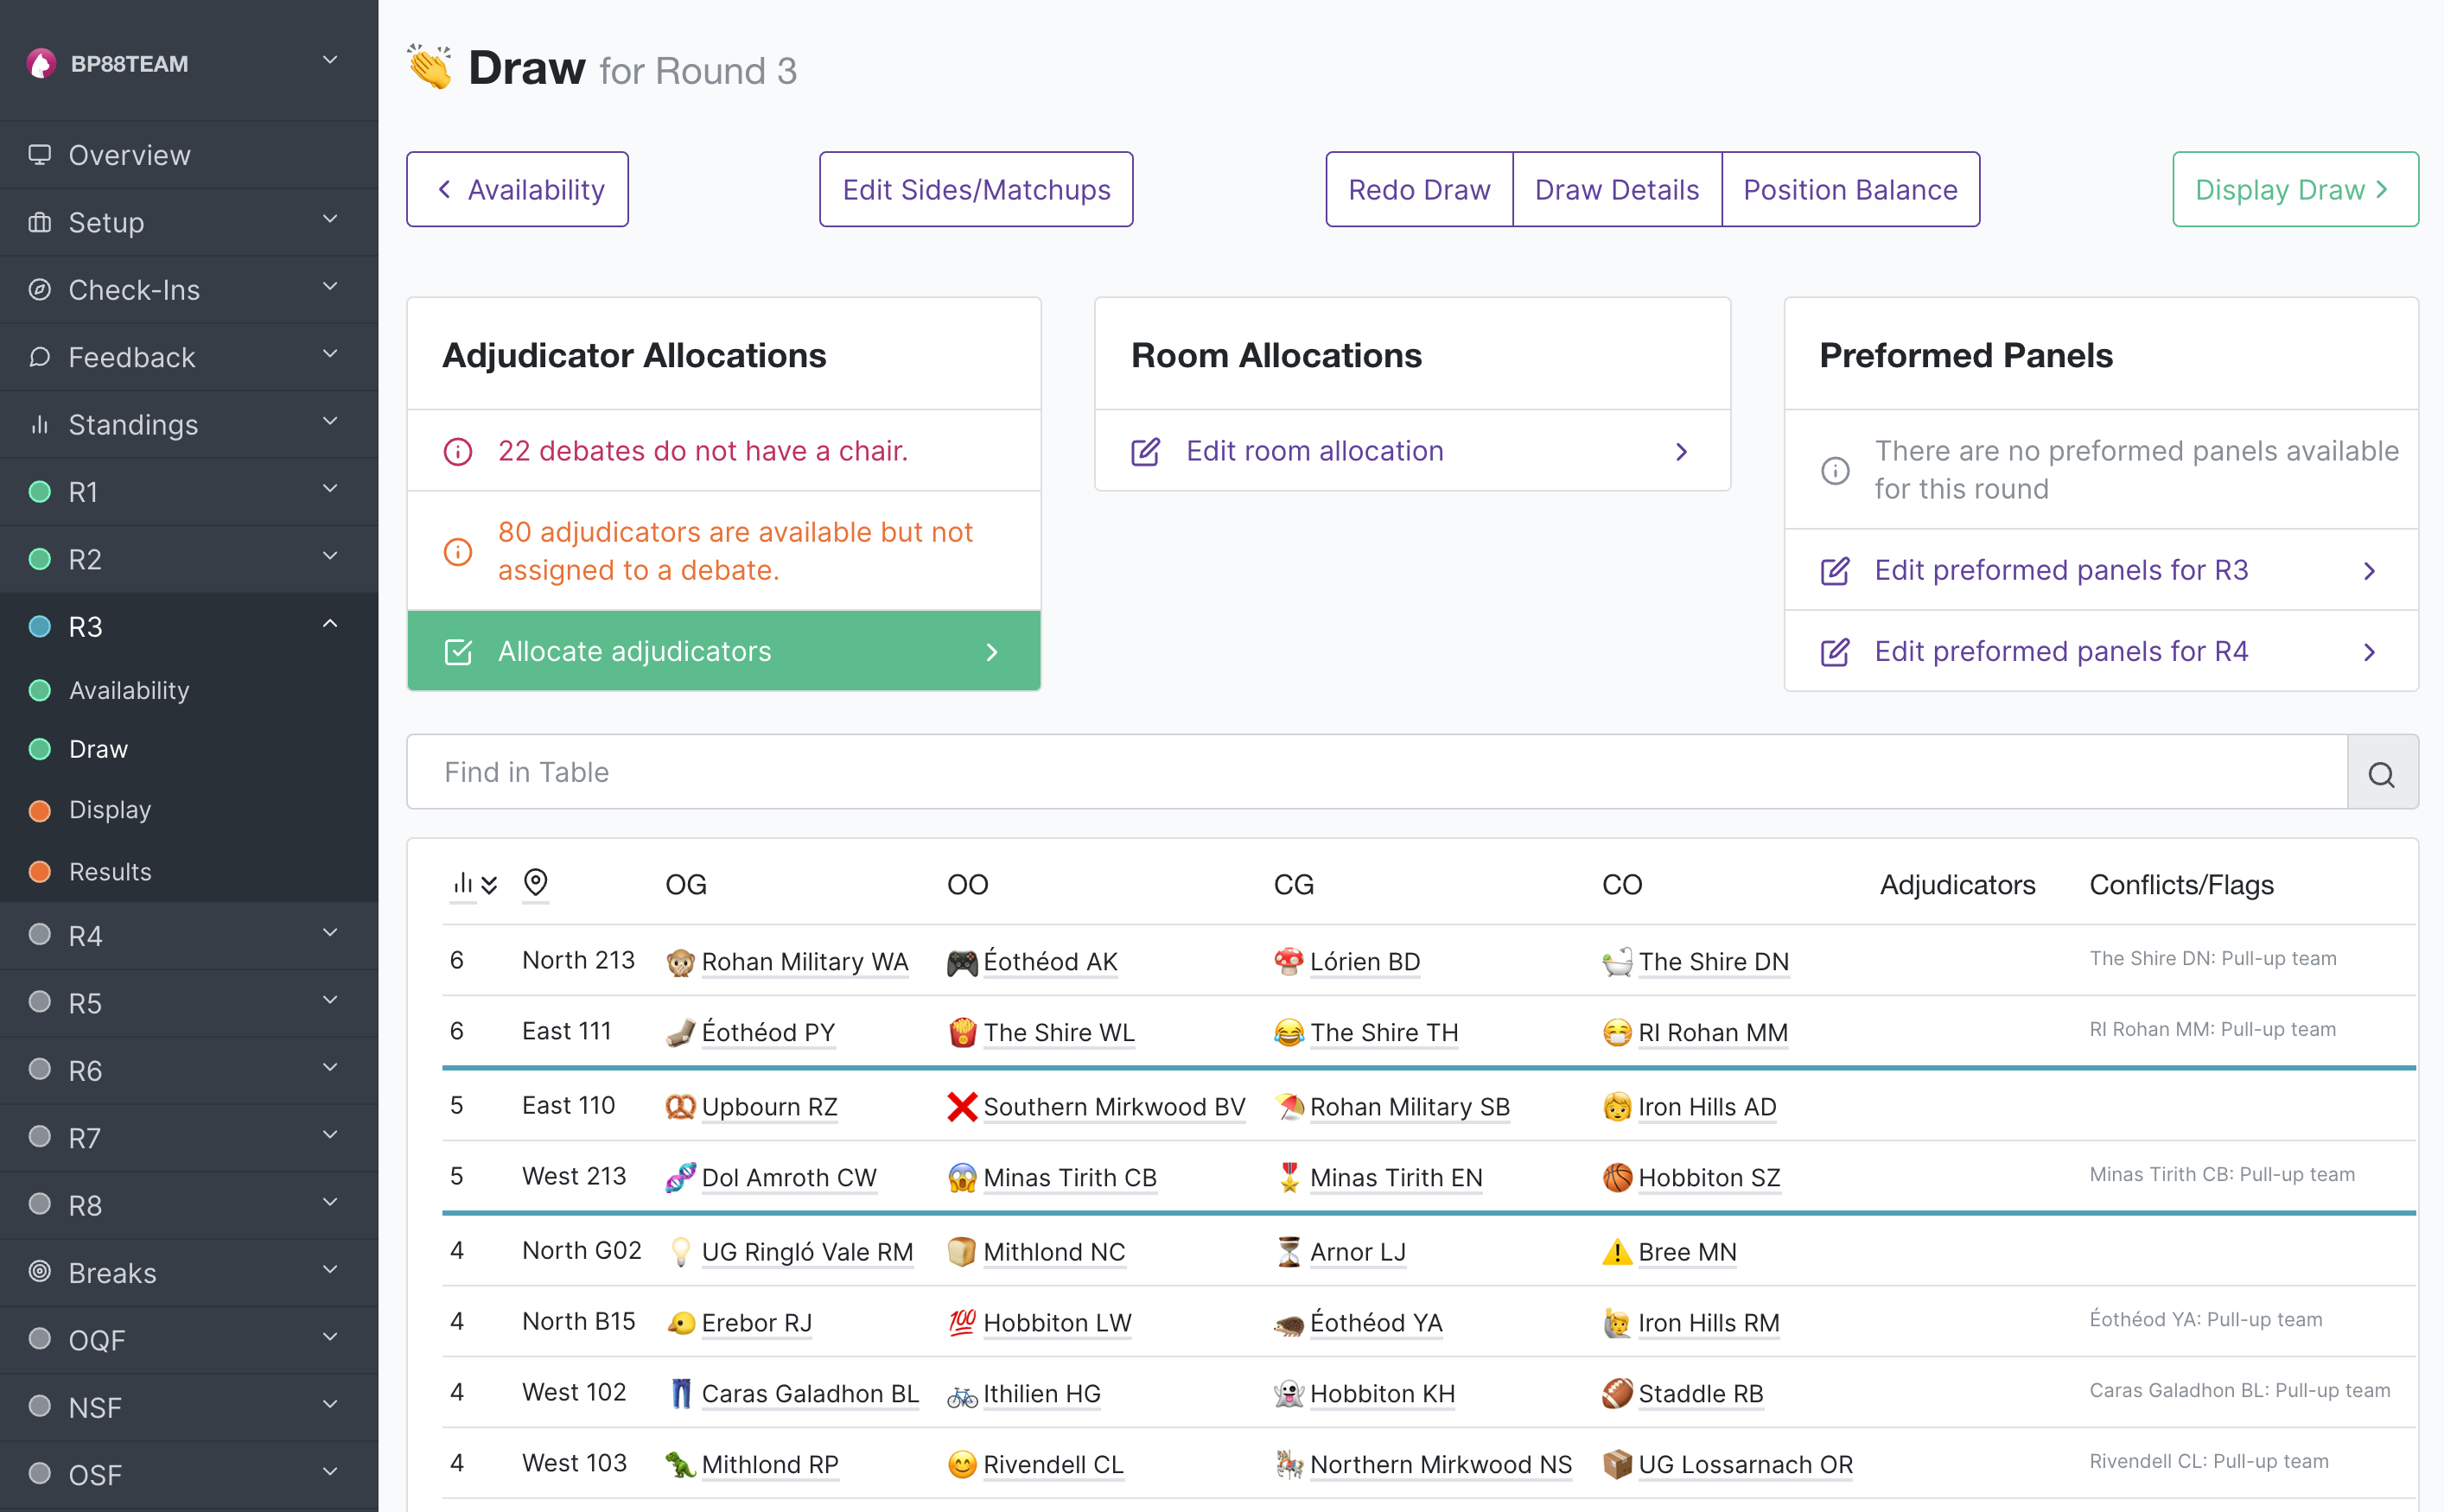2444x1512 pixels.
Task: Expand the Standings menu chevron
Action: click(x=330, y=422)
